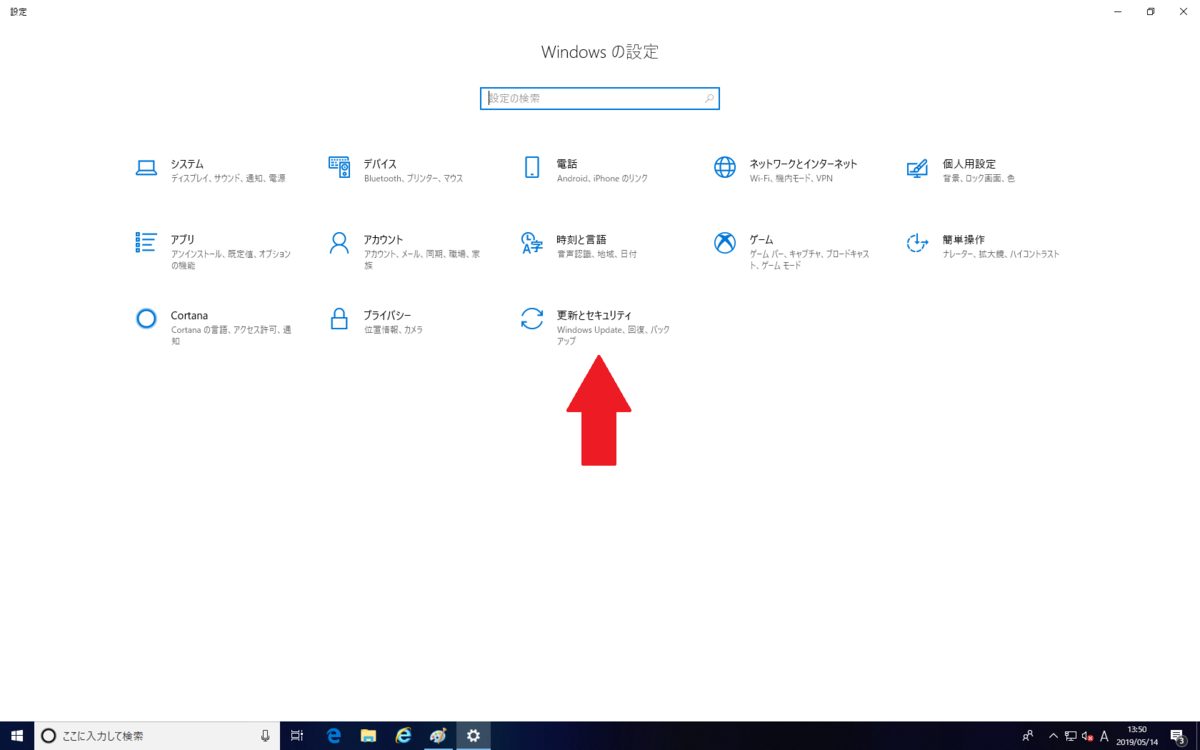Click the text 'ナレーター、拡大鏡、ハイコントラスト'
Screen dimensions: 1200x750
(x=1000, y=254)
